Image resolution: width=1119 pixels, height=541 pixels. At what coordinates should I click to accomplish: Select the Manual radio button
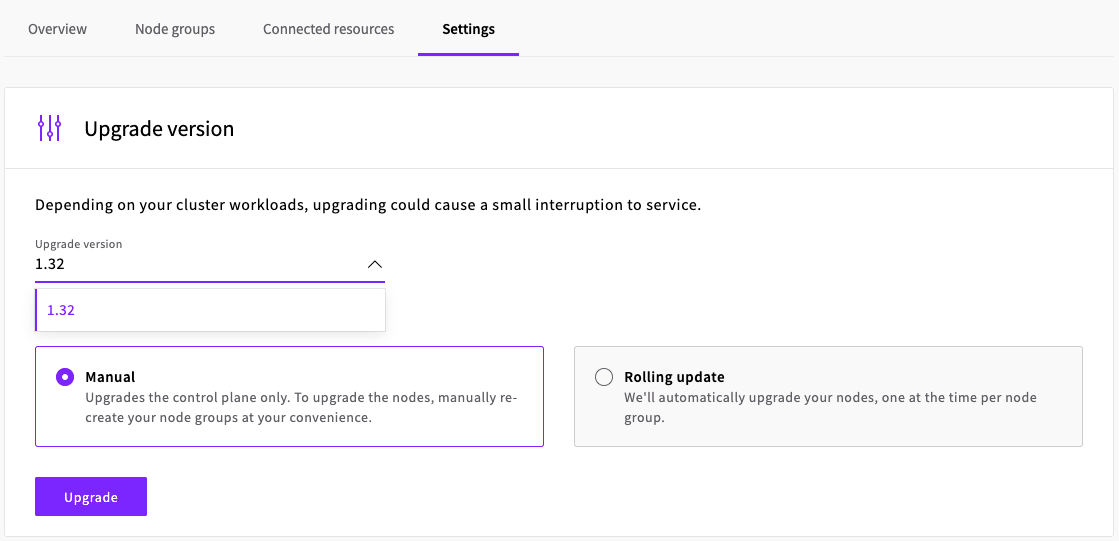click(65, 377)
